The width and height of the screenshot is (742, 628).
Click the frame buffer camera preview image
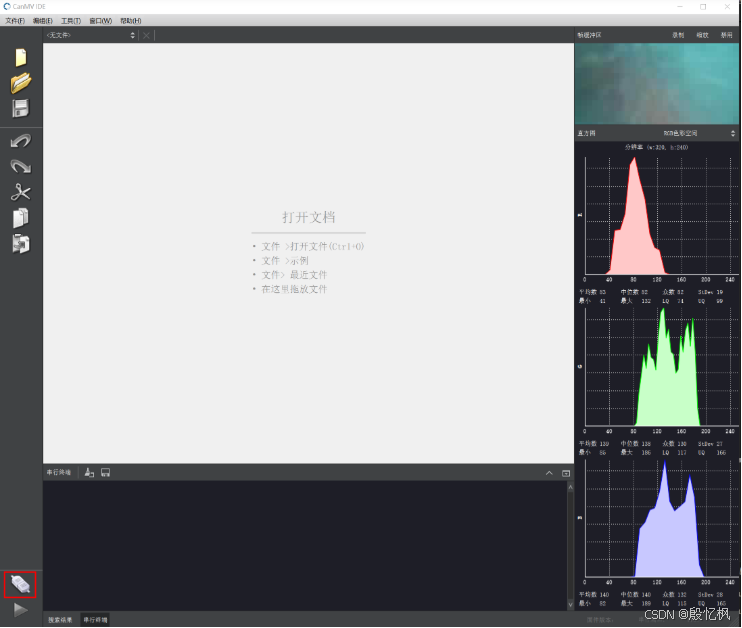pyautogui.click(x=657, y=84)
